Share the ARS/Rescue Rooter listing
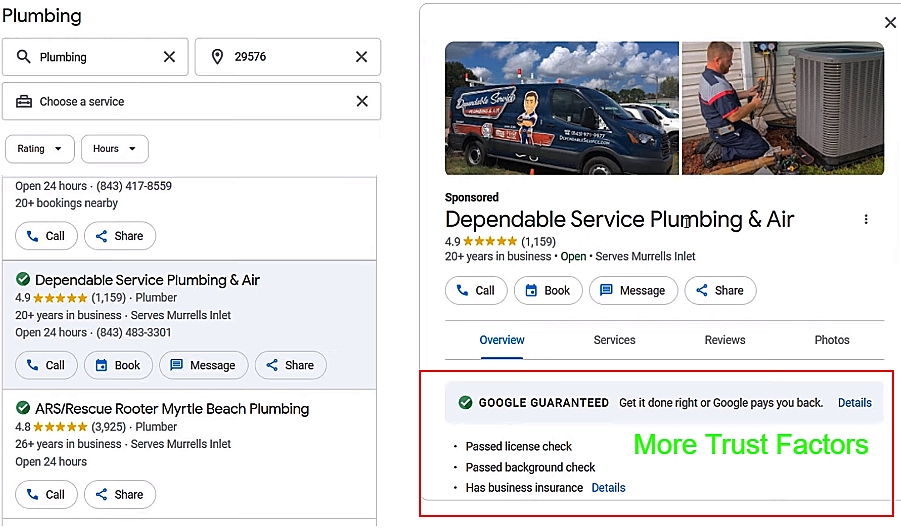Screen dimensions: 901x532 pyautogui.click(x=120, y=495)
